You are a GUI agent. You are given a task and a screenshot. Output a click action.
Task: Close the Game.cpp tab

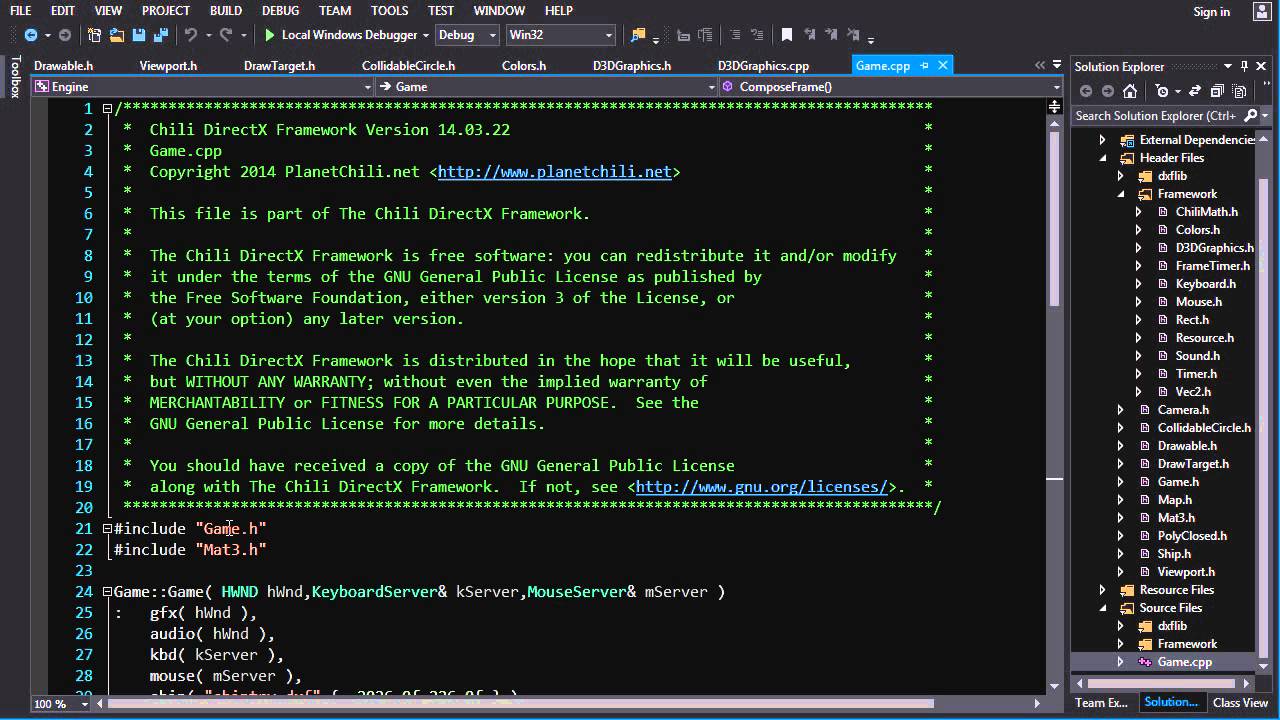(x=943, y=65)
